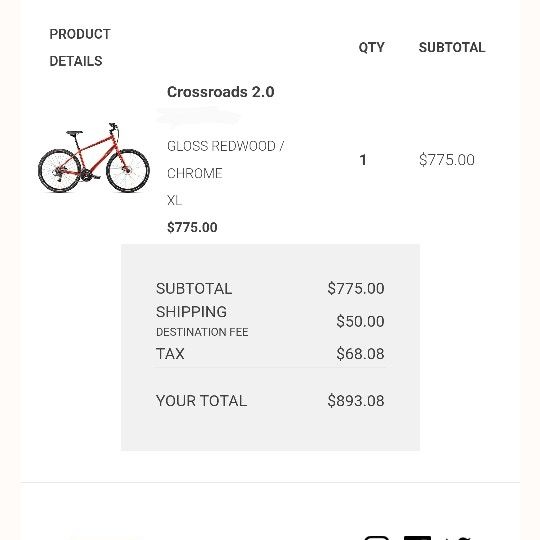Click the YOUR TOTAL label
The height and width of the screenshot is (540, 540).
tap(201, 401)
